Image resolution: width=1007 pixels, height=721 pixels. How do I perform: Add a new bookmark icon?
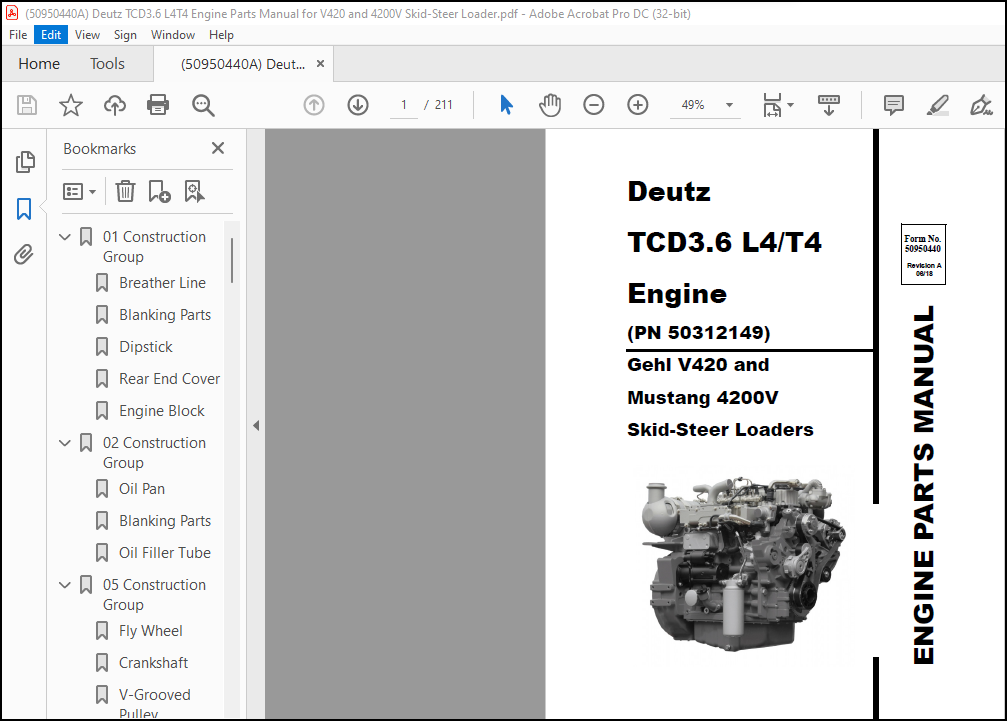coord(159,191)
